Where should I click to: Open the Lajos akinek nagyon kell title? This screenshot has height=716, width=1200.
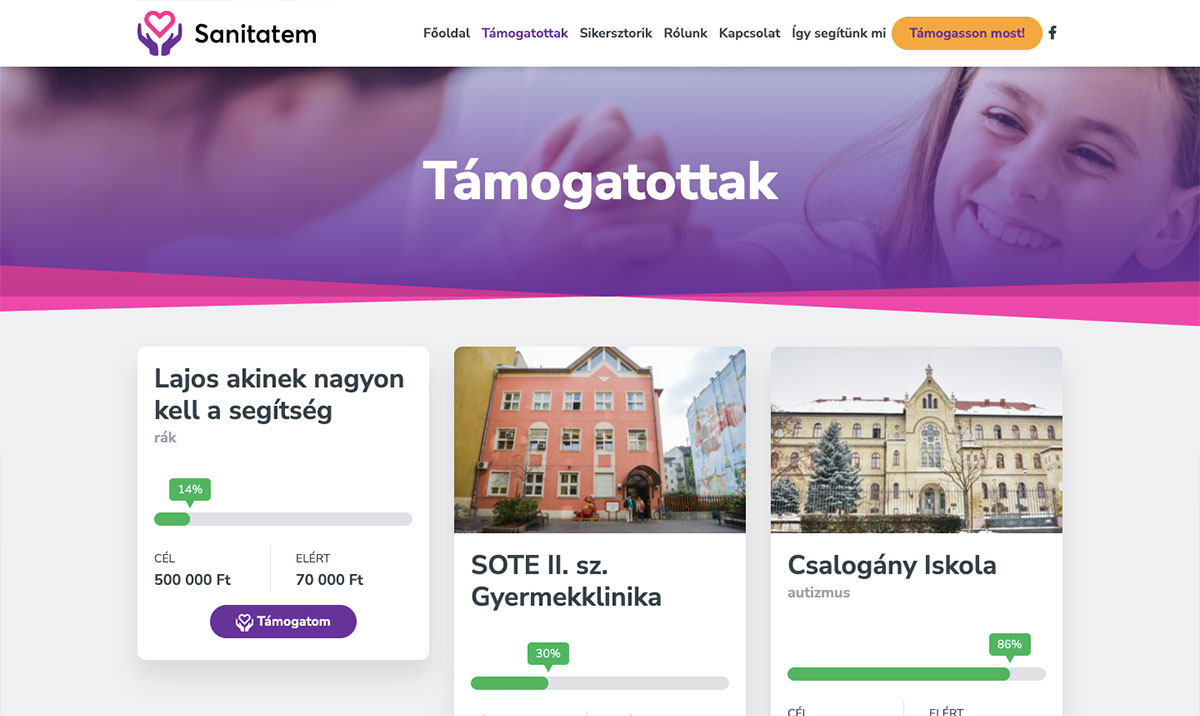pyautogui.click(x=279, y=394)
